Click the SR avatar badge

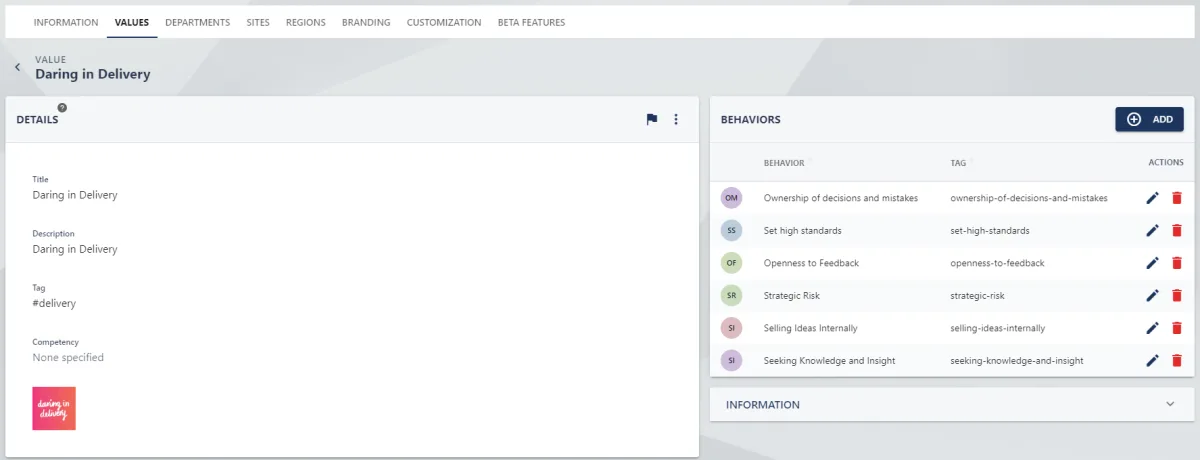click(x=731, y=295)
